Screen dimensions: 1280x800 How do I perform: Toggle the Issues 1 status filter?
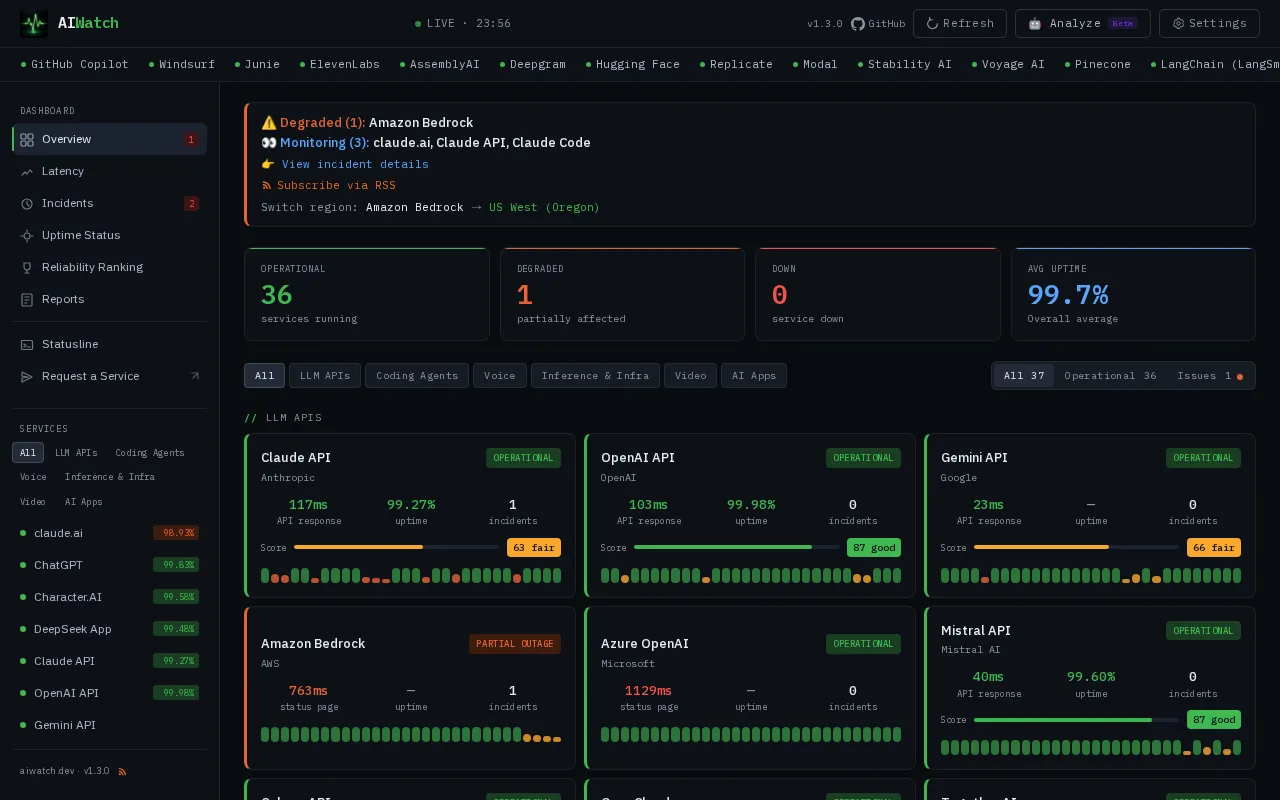(1209, 376)
